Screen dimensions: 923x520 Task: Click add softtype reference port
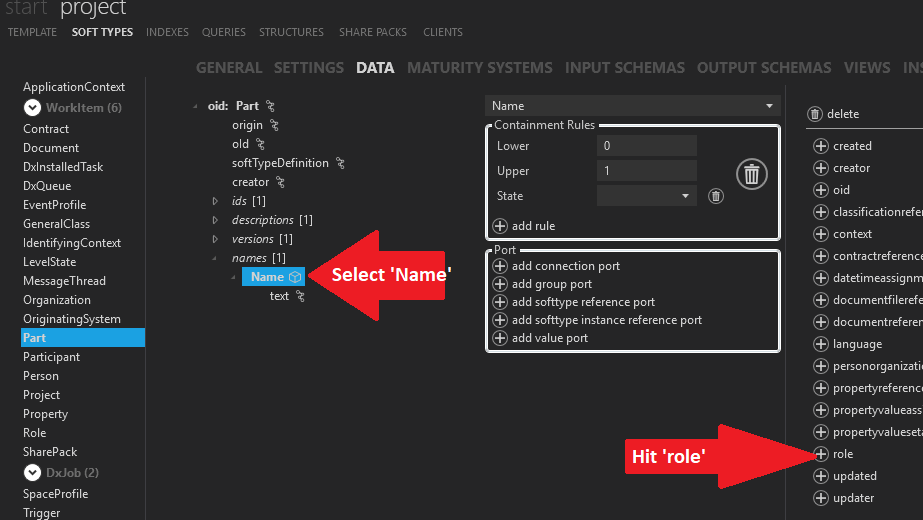point(583,302)
